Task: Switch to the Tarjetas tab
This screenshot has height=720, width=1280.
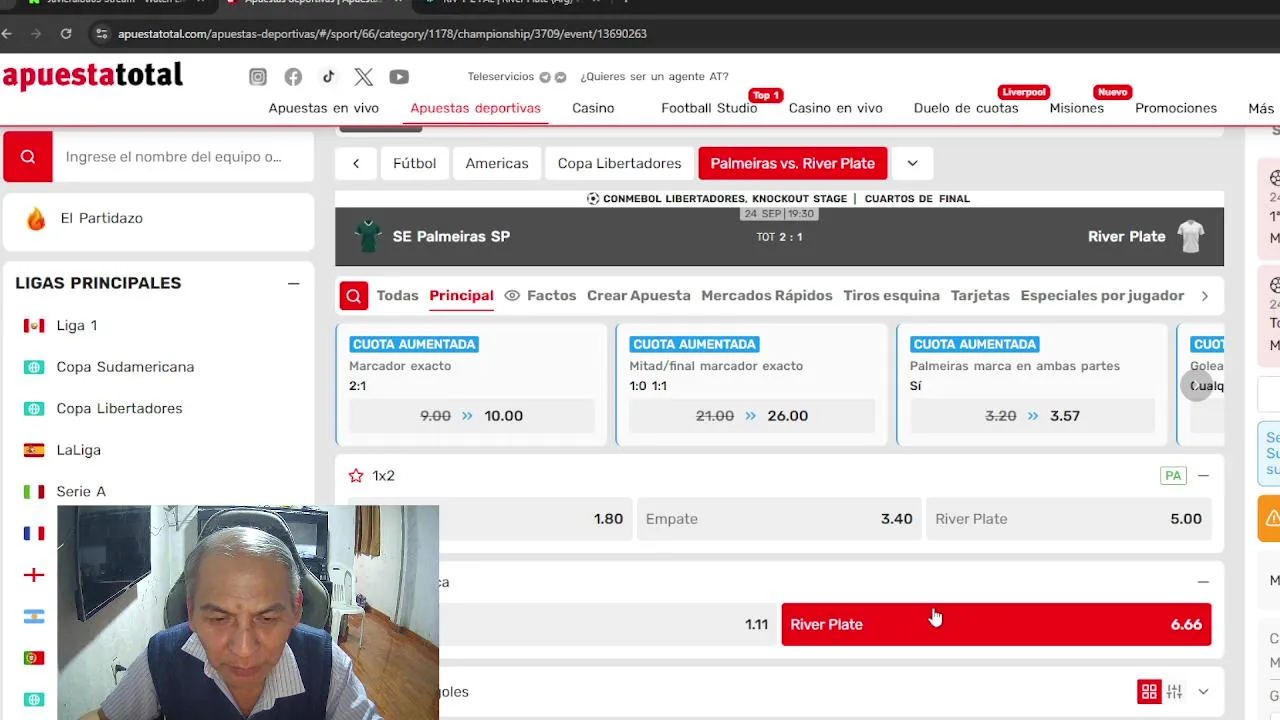Action: pos(980,296)
